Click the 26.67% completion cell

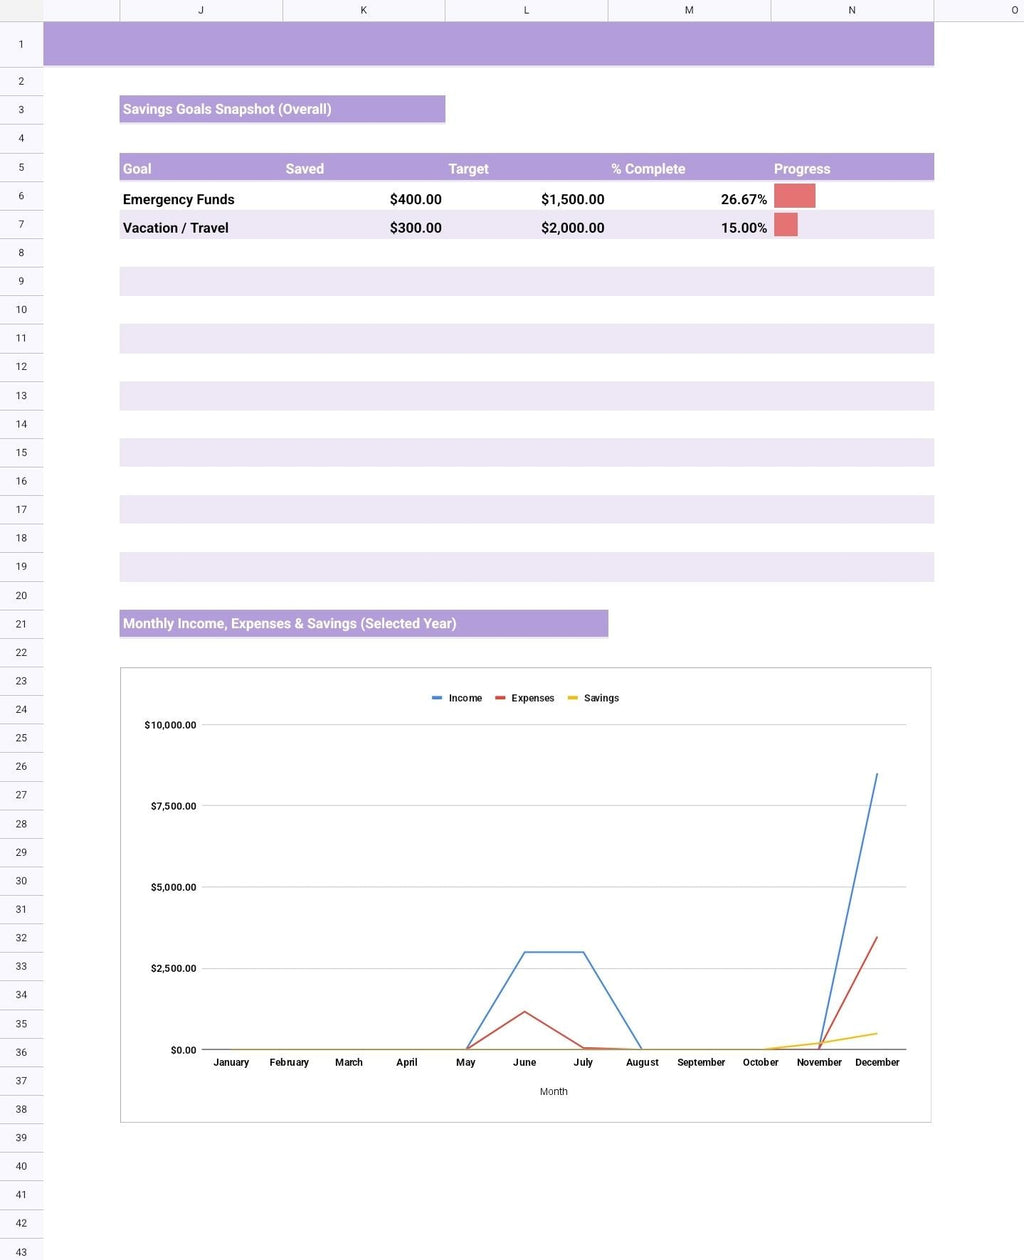pyautogui.click(x=743, y=199)
